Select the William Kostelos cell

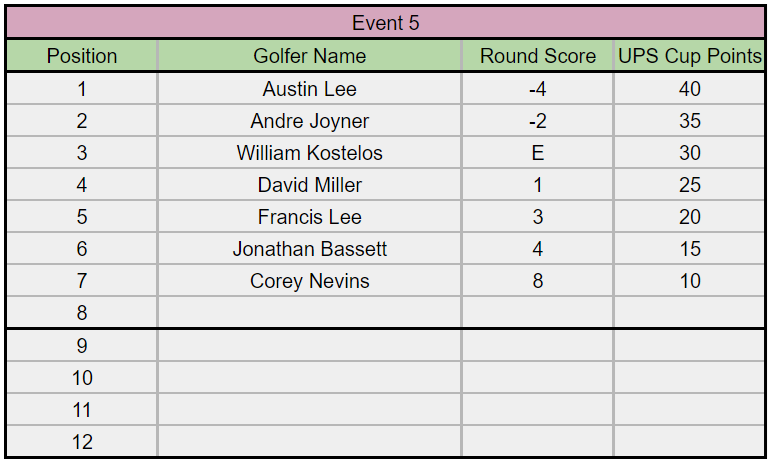point(309,153)
